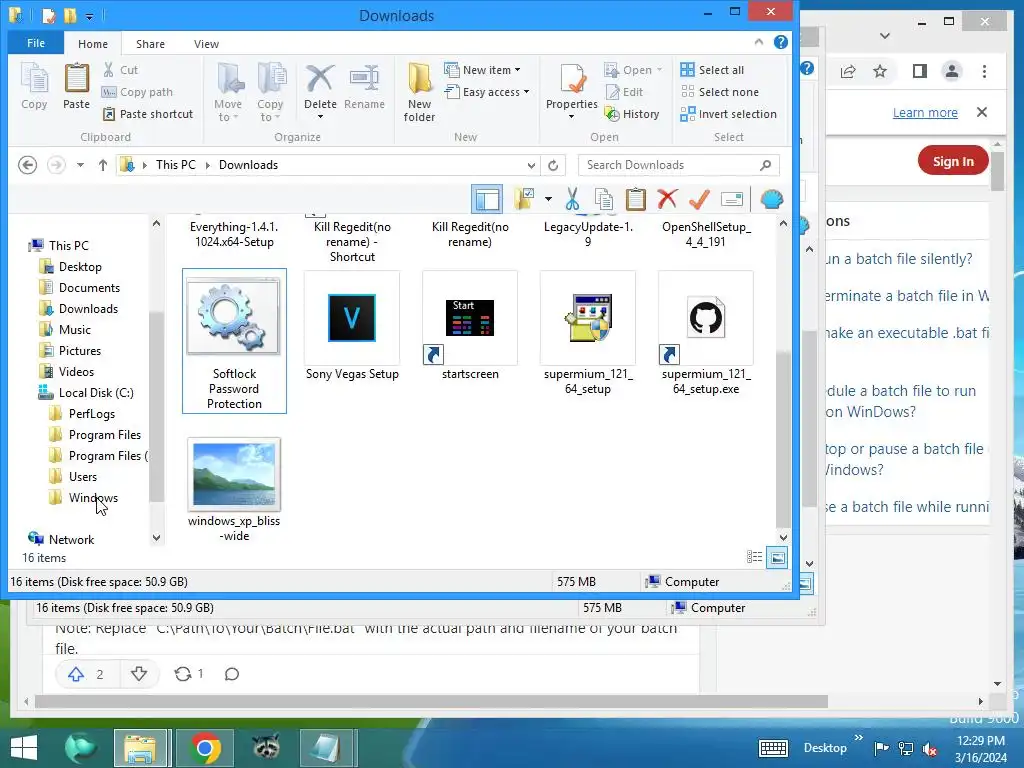Open the recent locations dropdown arrow
Image resolution: width=1024 pixels, height=768 pixels.
coord(80,165)
